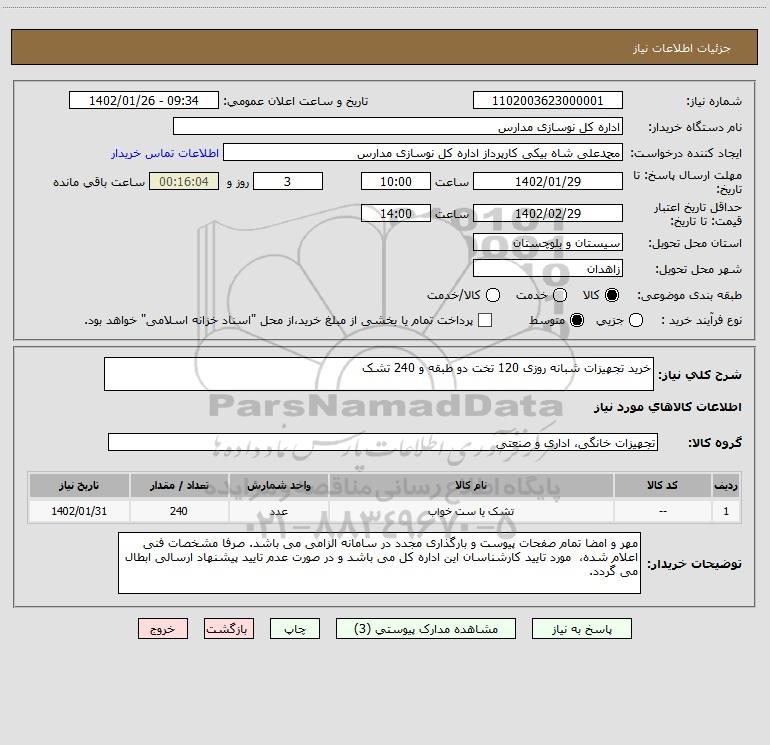Select the کالا/خدمت radio button
770x745 pixels.
[x=493, y=295]
